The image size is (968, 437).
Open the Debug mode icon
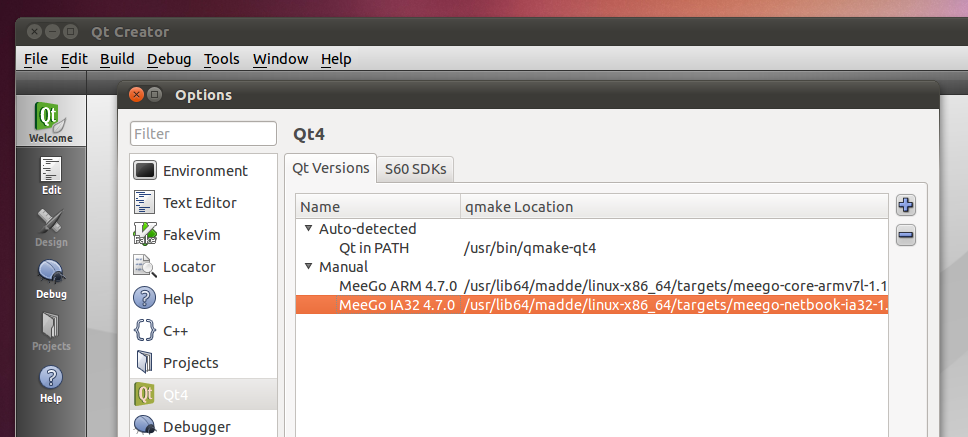point(51,279)
